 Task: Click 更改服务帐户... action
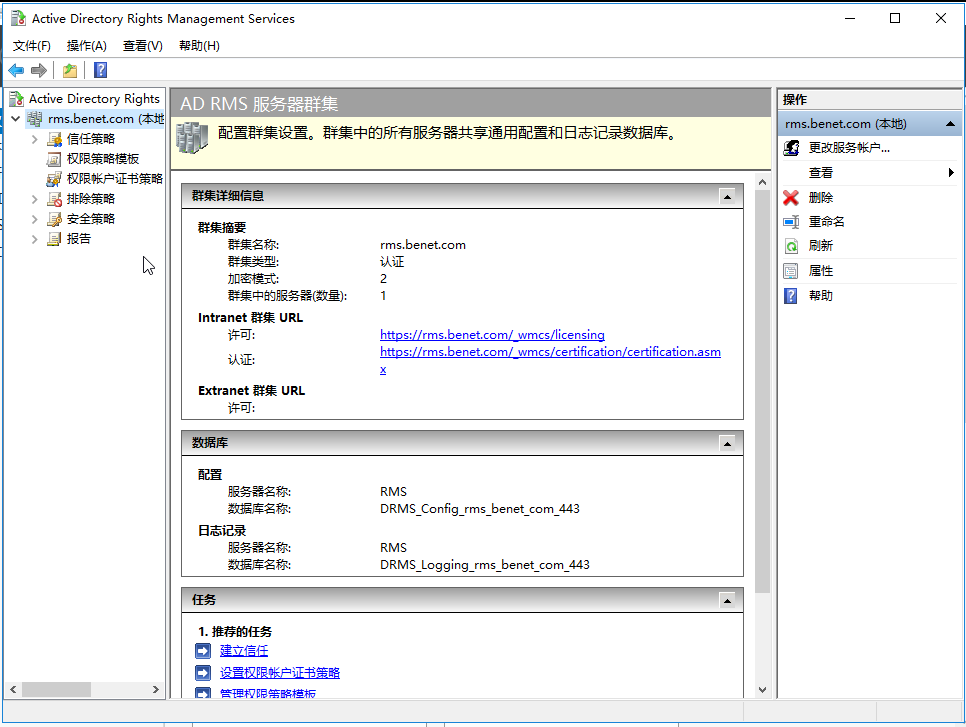(x=849, y=148)
